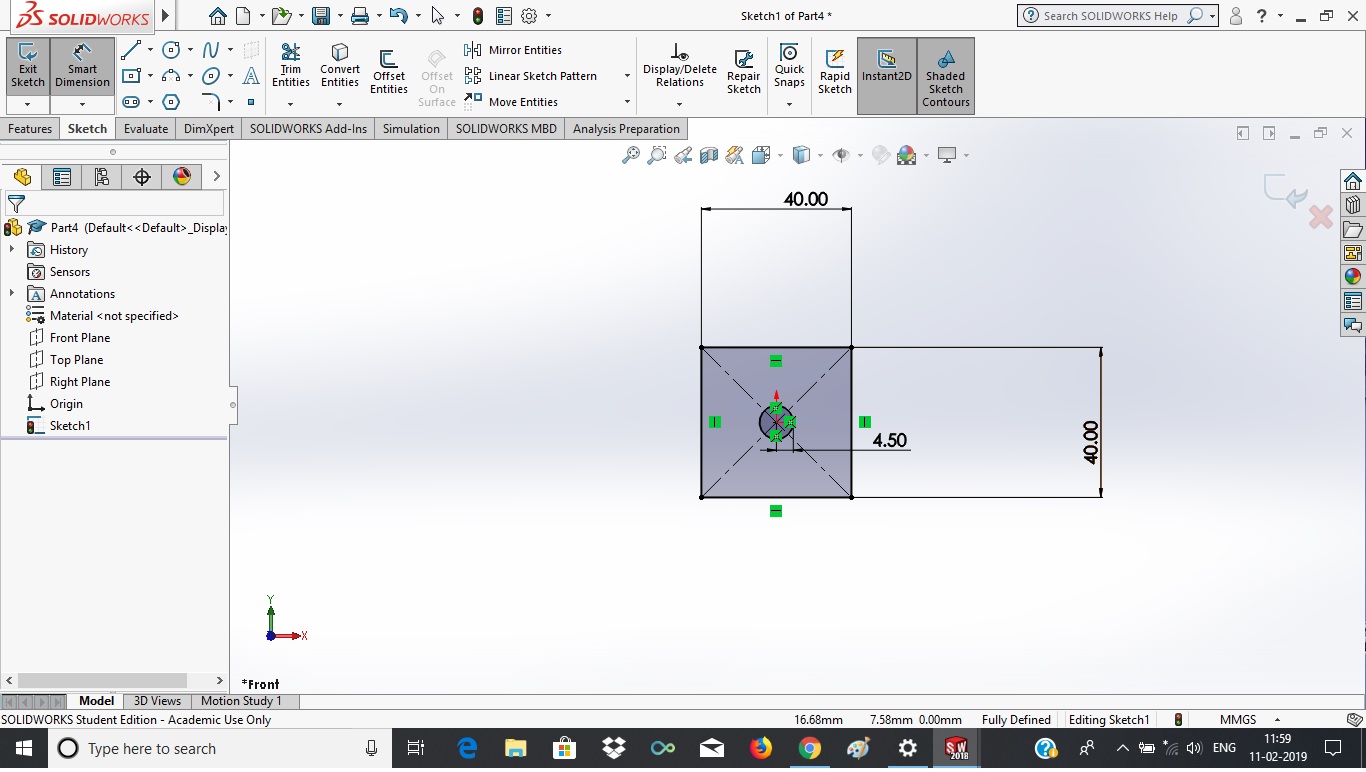
Task: Open the Circle tool dropdown arrow
Action: click(x=190, y=50)
